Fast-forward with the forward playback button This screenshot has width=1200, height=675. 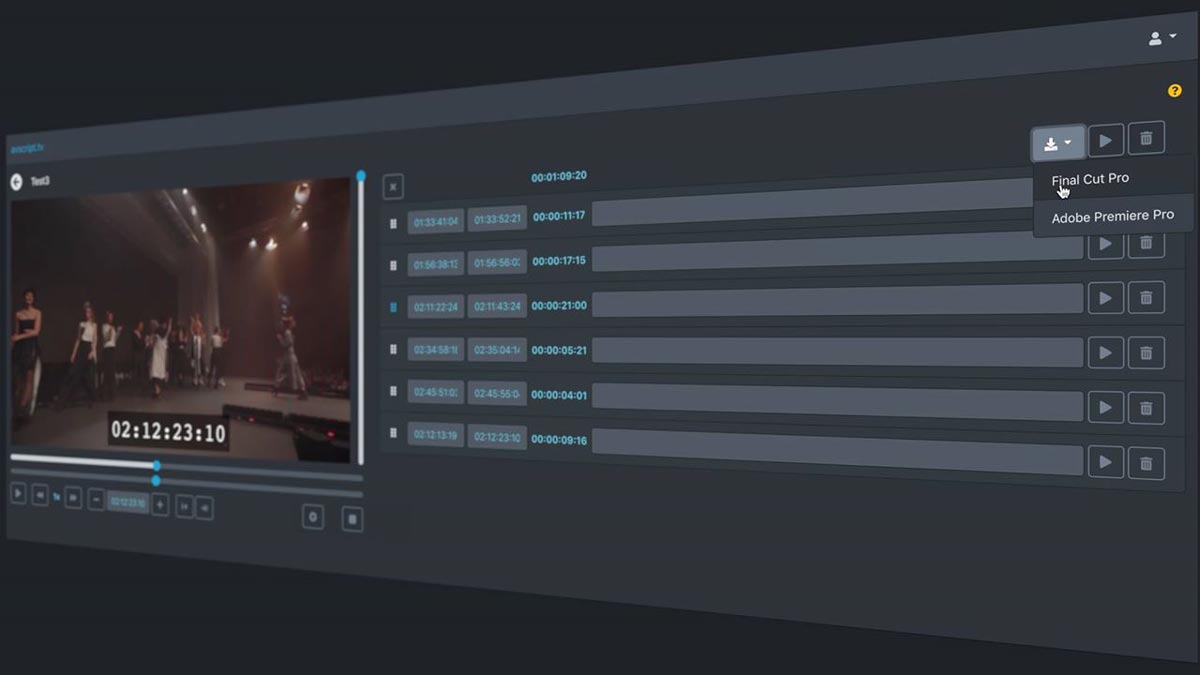point(73,497)
